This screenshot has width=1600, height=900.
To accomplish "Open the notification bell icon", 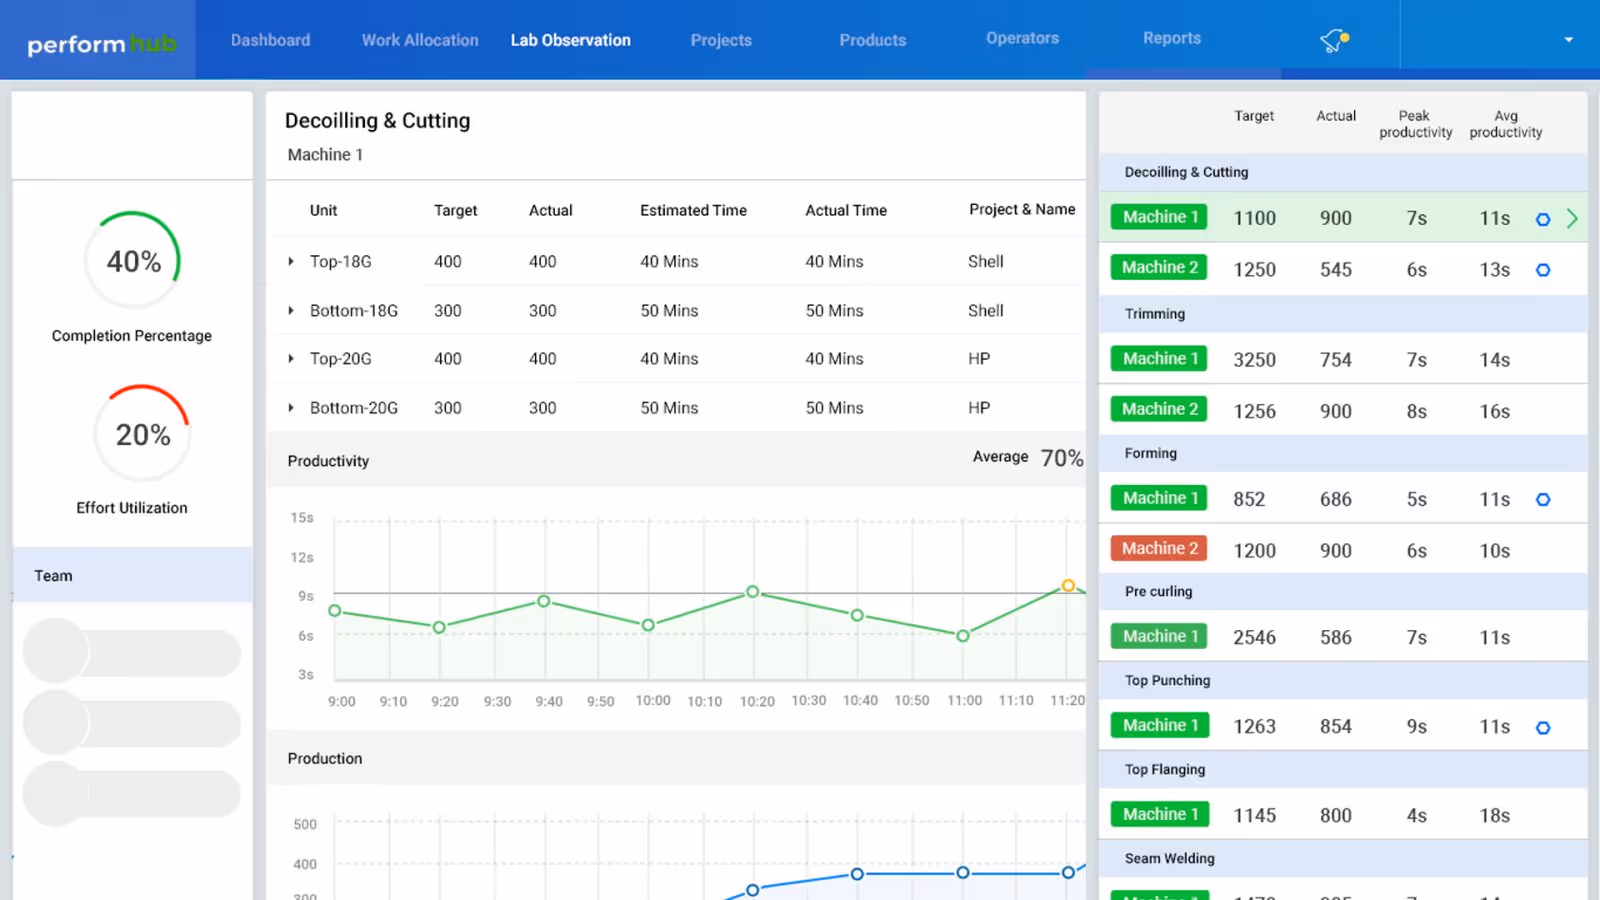I will pyautogui.click(x=1334, y=40).
